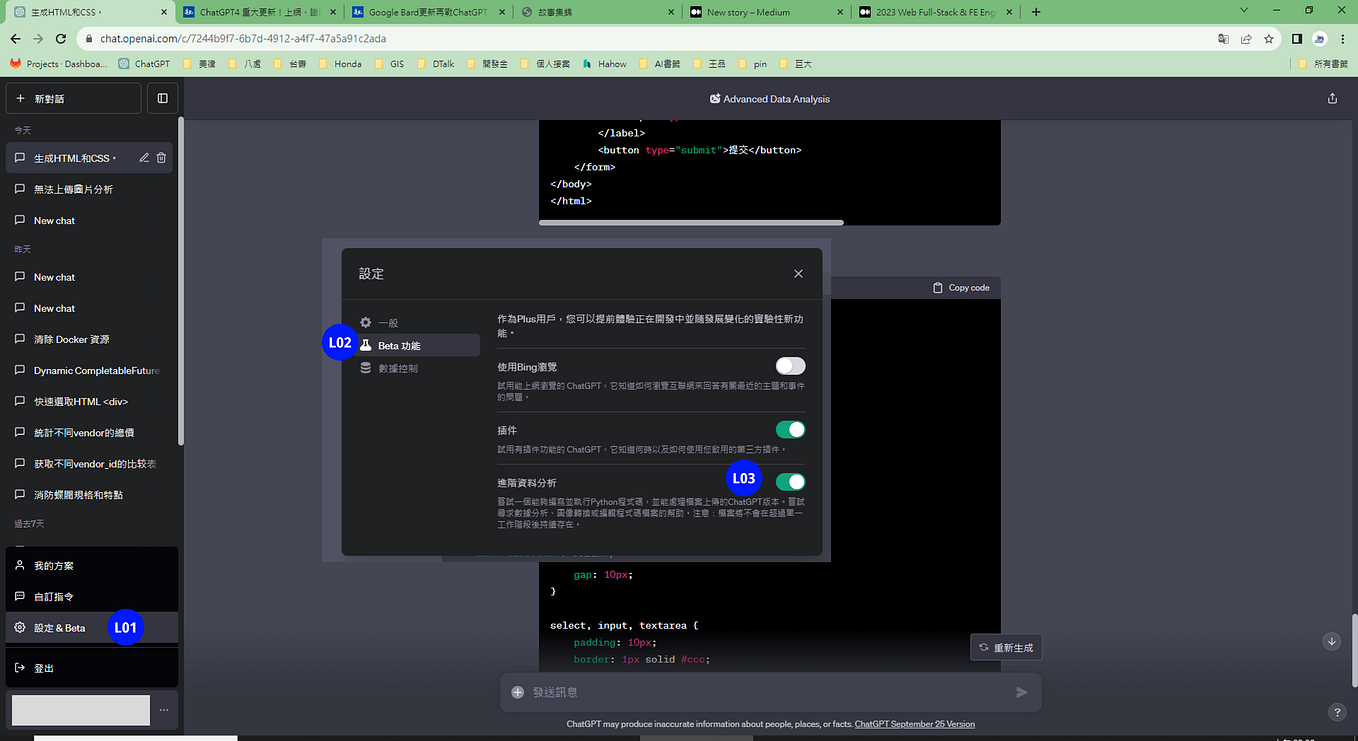Image resolution: width=1358 pixels, height=741 pixels.
Task: Open the 快速選取HTML <div> chat
Action: coord(90,401)
